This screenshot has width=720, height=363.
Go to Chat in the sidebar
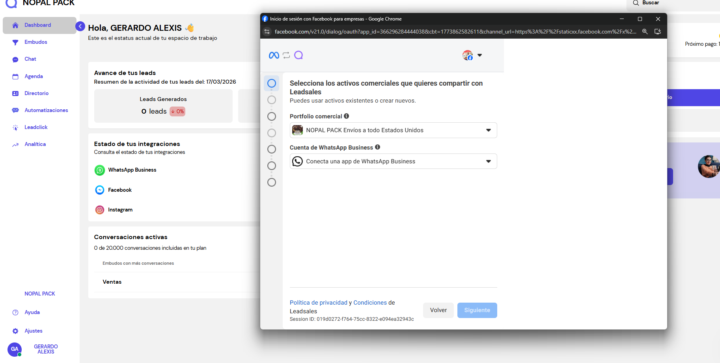tap(30, 59)
